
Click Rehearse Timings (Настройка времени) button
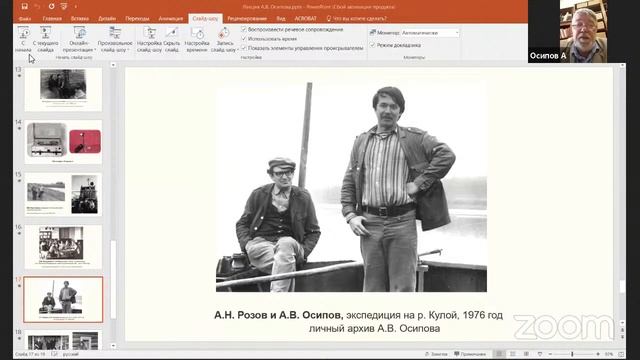click(x=197, y=40)
